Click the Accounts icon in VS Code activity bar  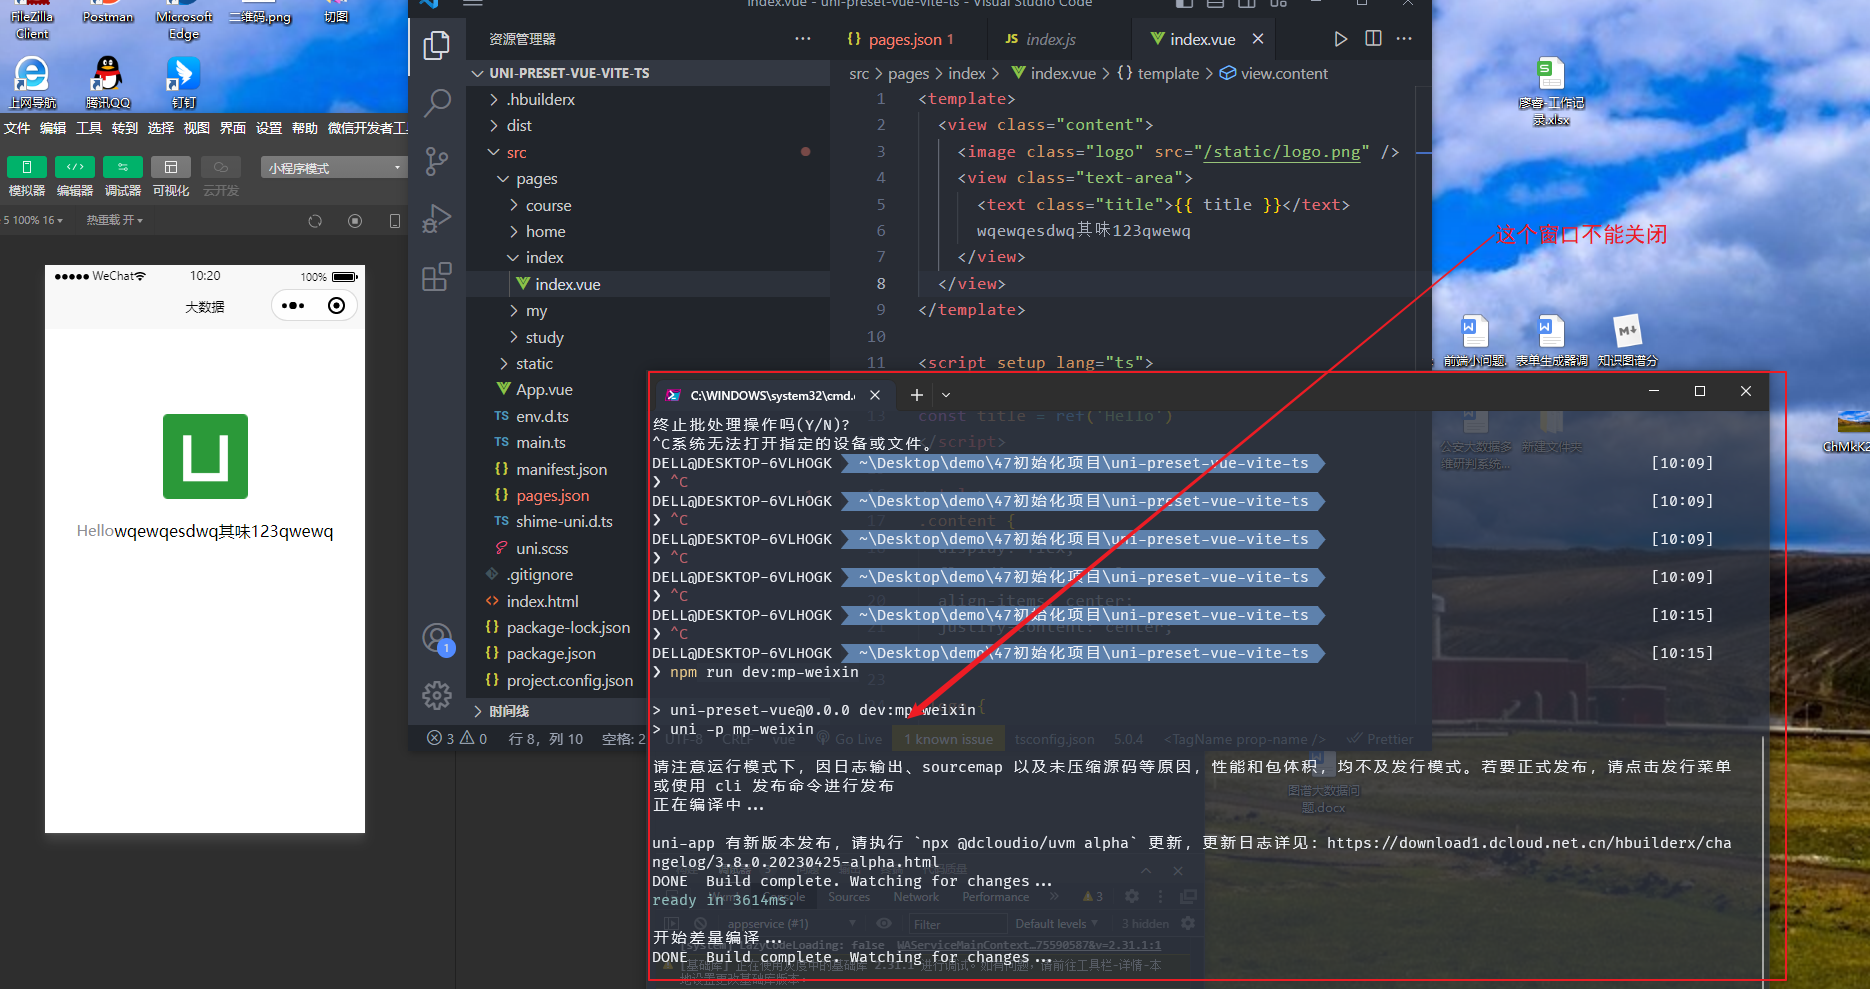(x=437, y=638)
